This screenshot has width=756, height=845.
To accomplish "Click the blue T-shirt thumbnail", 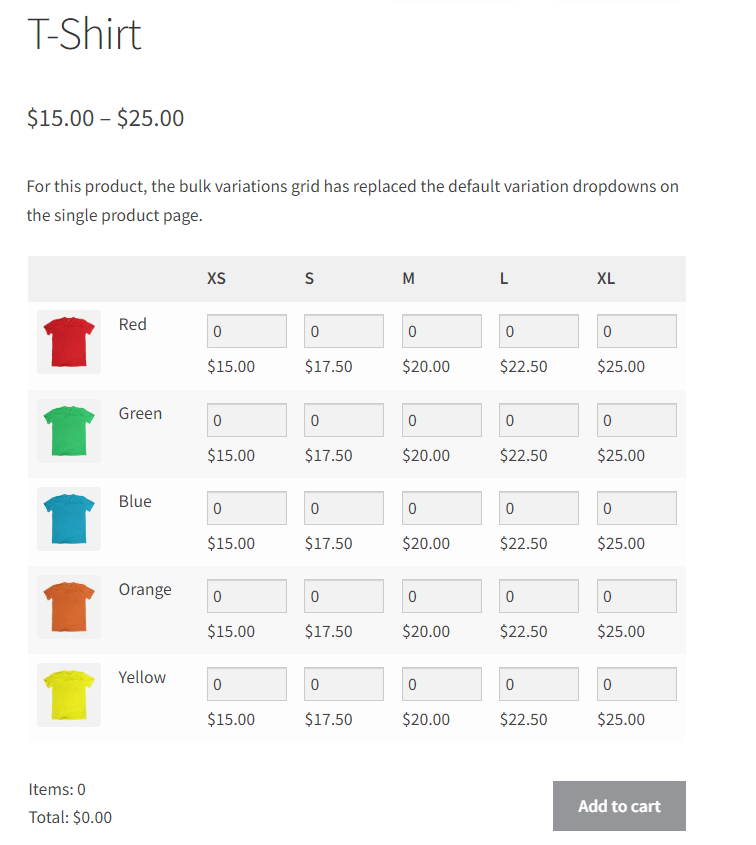I will [68, 518].
